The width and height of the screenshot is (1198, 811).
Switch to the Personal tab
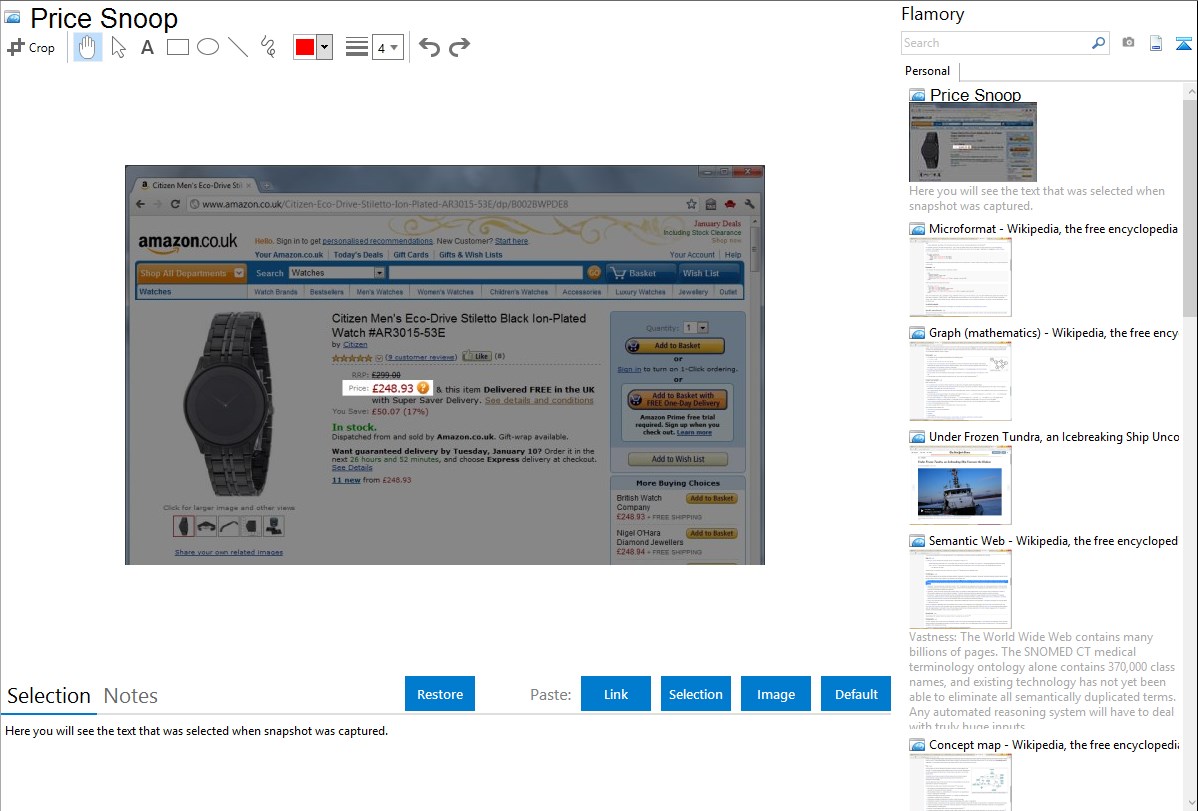(x=928, y=71)
